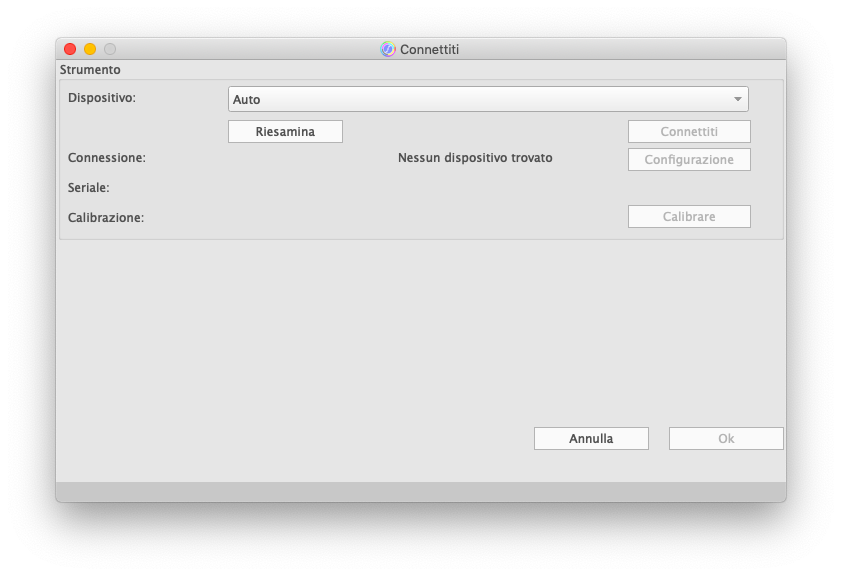Image resolution: width=842 pixels, height=576 pixels.
Task: Open the Configurazione button
Action: 689,159
